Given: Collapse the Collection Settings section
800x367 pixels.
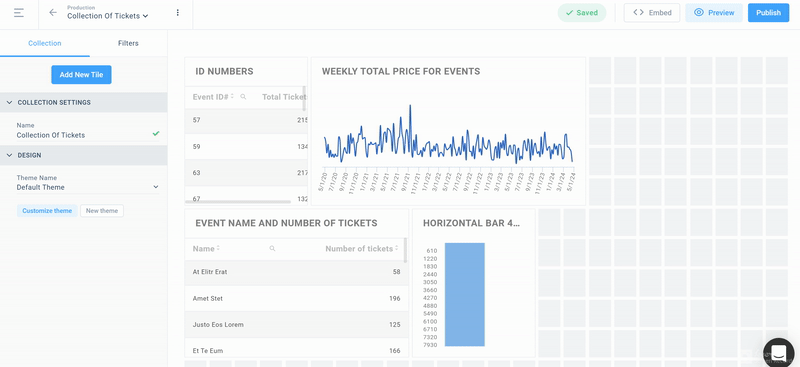Looking at the screenshot, I should [x=83, y=103].
